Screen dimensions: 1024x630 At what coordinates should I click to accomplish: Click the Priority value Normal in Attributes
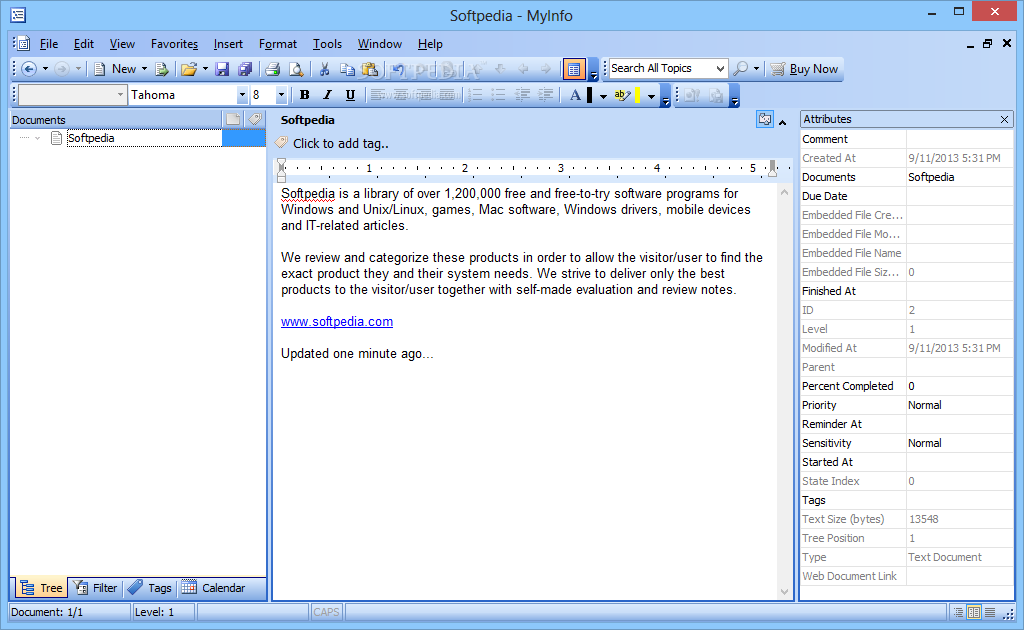[x=925, y=405]
